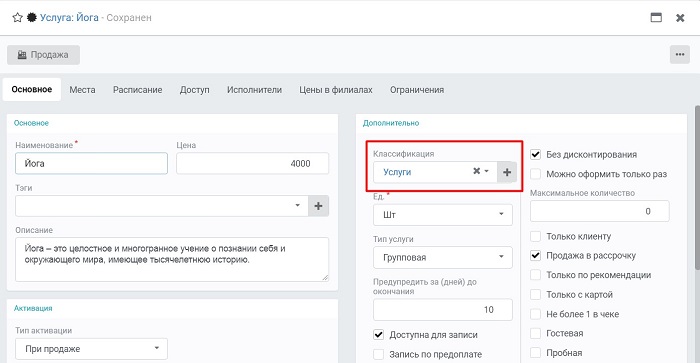Open the Исполнители tab
The width and height of the screenshot is (700, 363).
pyautogui.click(x=254, y=90)
